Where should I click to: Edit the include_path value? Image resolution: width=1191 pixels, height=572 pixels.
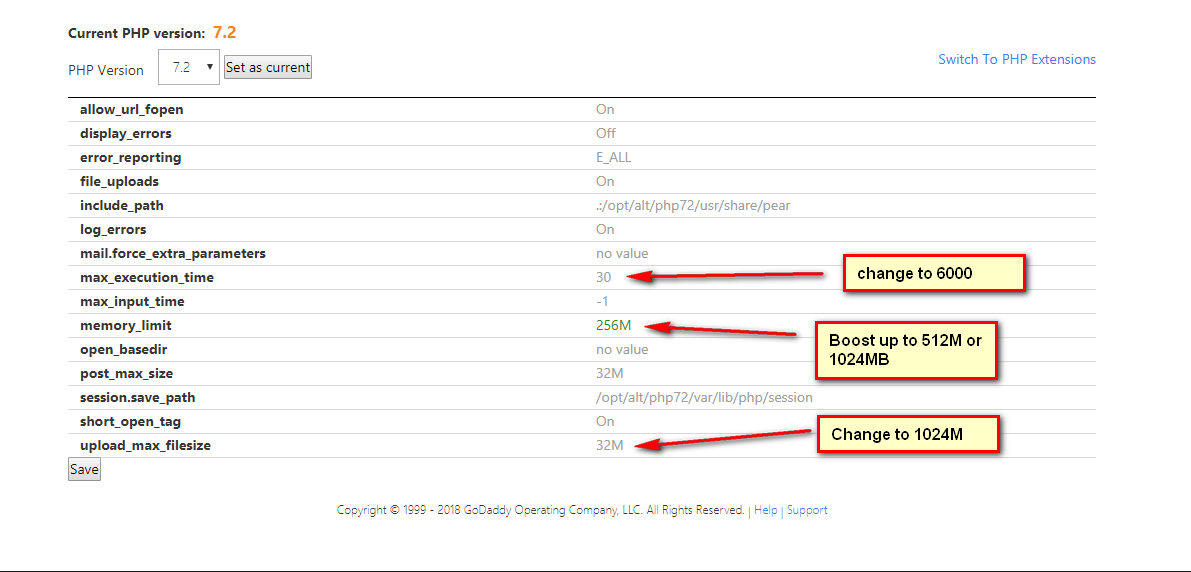[x=693, y=205]
